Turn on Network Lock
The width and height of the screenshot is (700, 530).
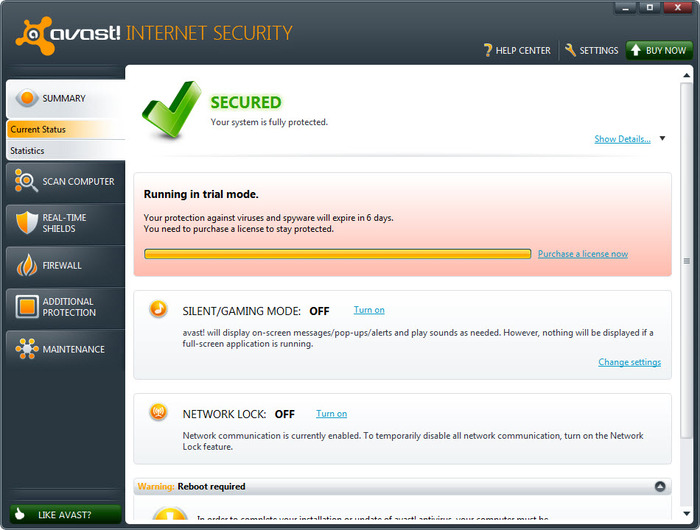[x=331, y=413]
